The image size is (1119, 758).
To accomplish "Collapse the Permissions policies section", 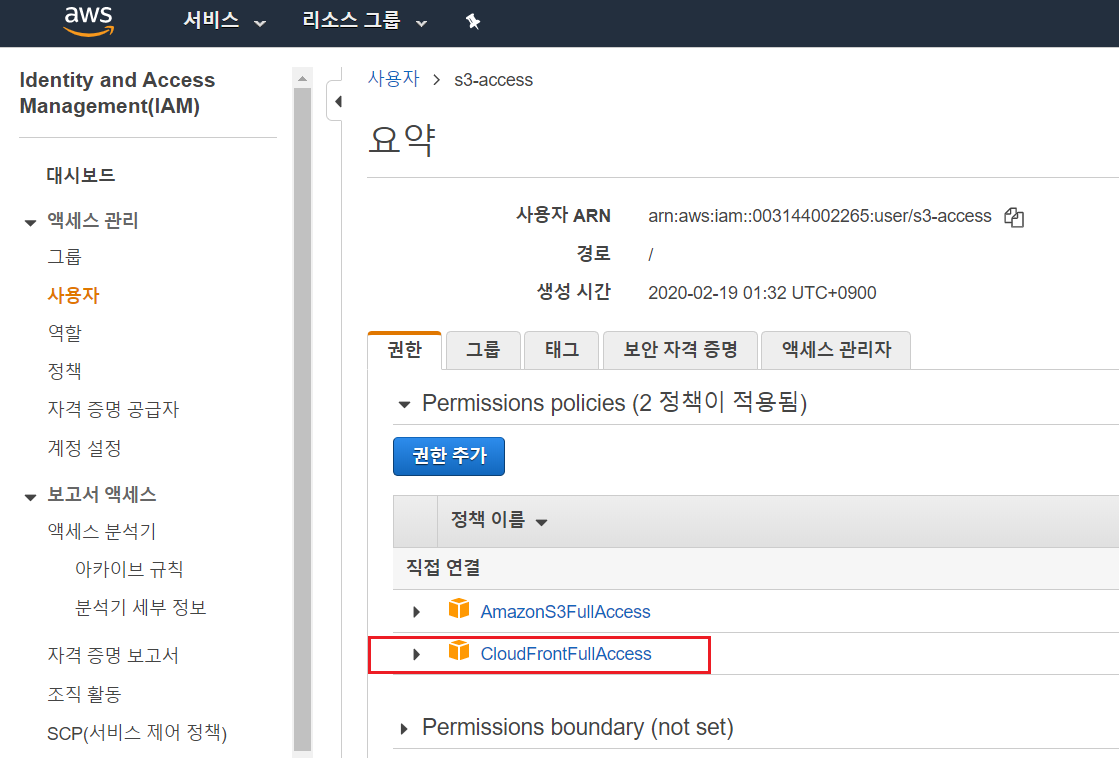I will click(404, 405).
